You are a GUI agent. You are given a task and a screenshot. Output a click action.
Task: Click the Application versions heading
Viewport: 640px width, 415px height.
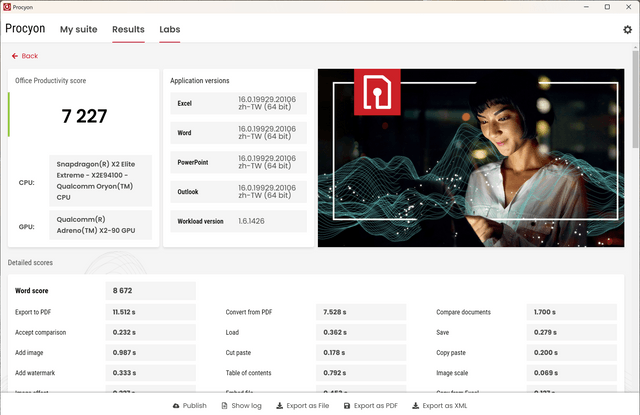pos(200,81)
